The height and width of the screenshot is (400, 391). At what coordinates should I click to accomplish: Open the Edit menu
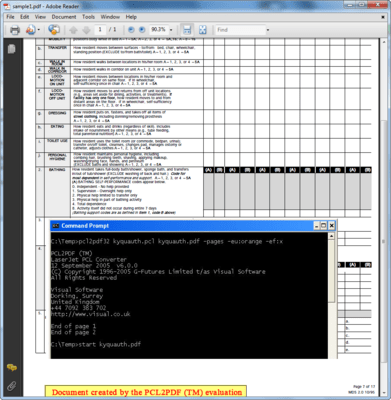(25, 17)
